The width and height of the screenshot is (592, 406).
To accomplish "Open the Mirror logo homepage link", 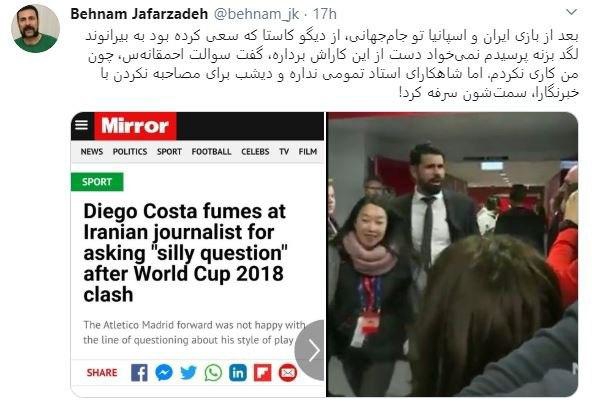I will 135,126.
